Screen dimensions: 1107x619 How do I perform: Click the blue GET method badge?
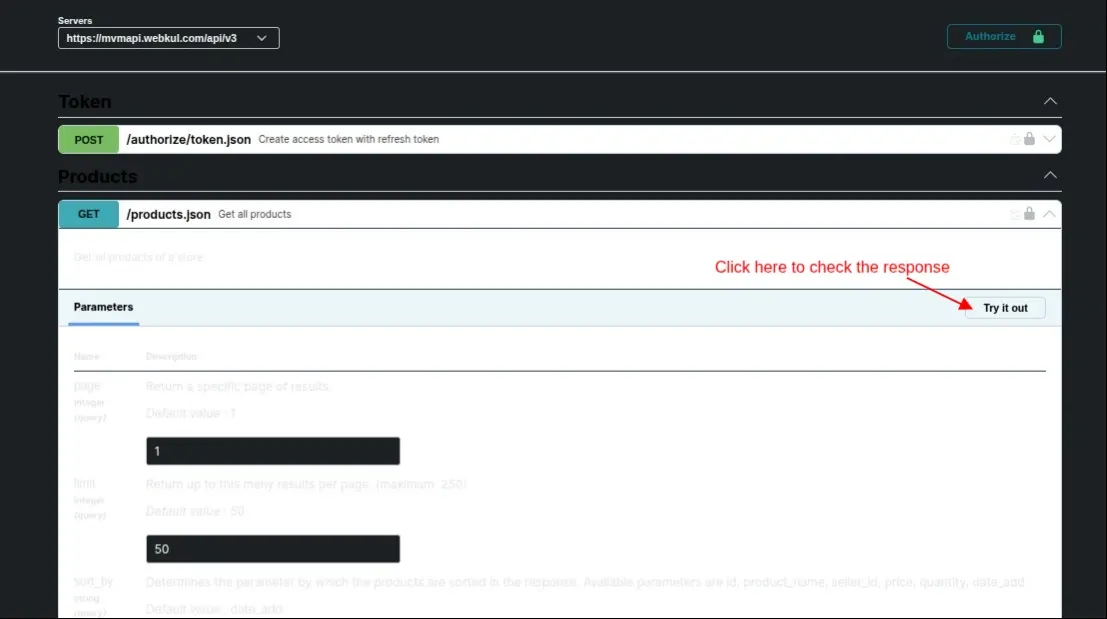point(88,214)
